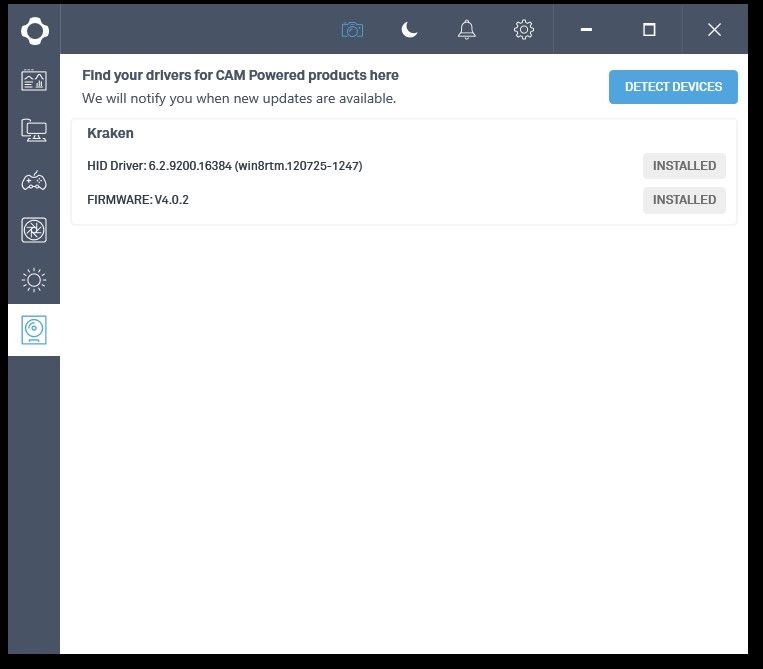Click 'We will notify you' message text
The width and height of the screenshot is (763, 669).
click(x=238, y=98)
